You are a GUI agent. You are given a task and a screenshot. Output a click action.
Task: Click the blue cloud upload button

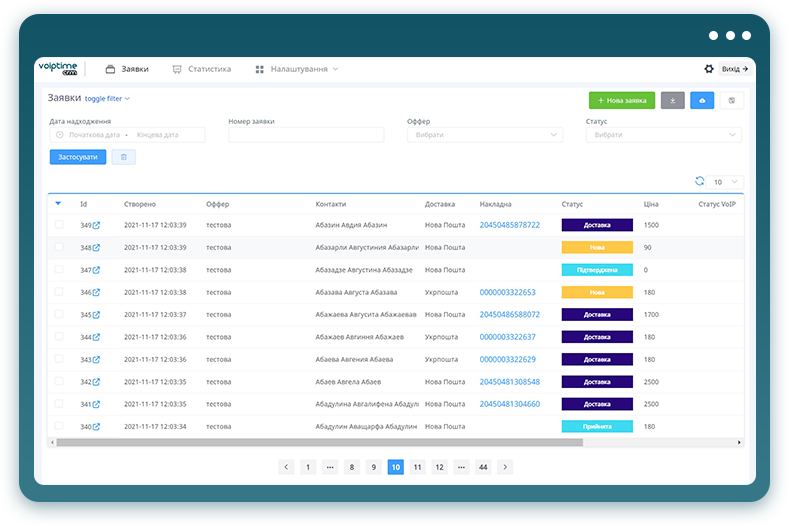[702, 100]
